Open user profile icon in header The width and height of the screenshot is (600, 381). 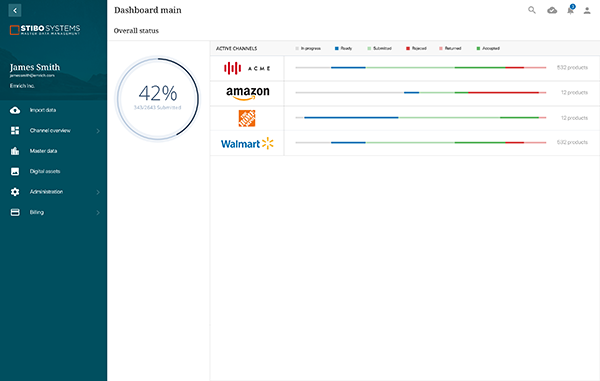[x=587, y=10]
